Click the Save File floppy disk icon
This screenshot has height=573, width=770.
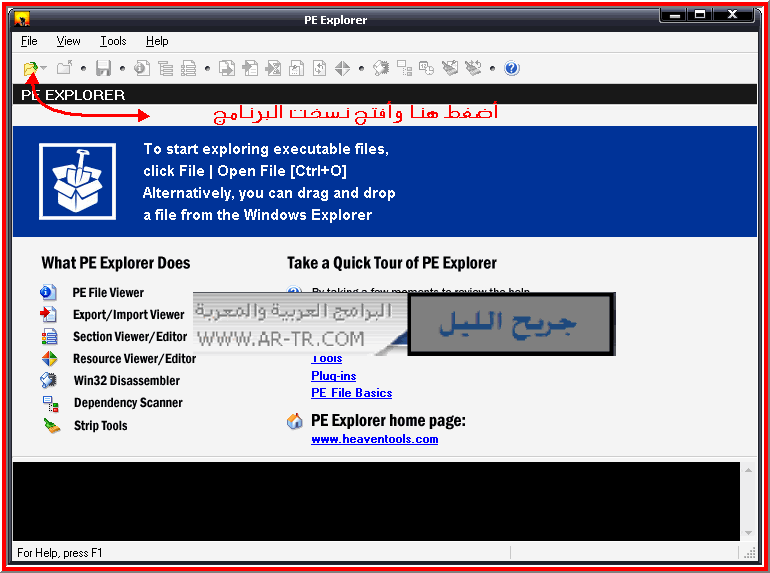(103, 68)
